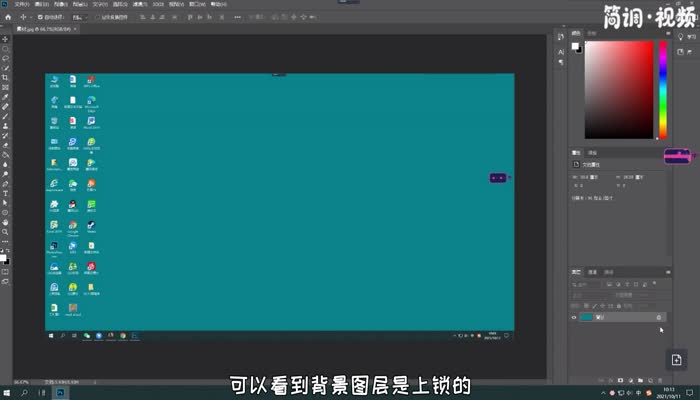
Task: Toggle lock image pixels brush icon
Action: 594,306
